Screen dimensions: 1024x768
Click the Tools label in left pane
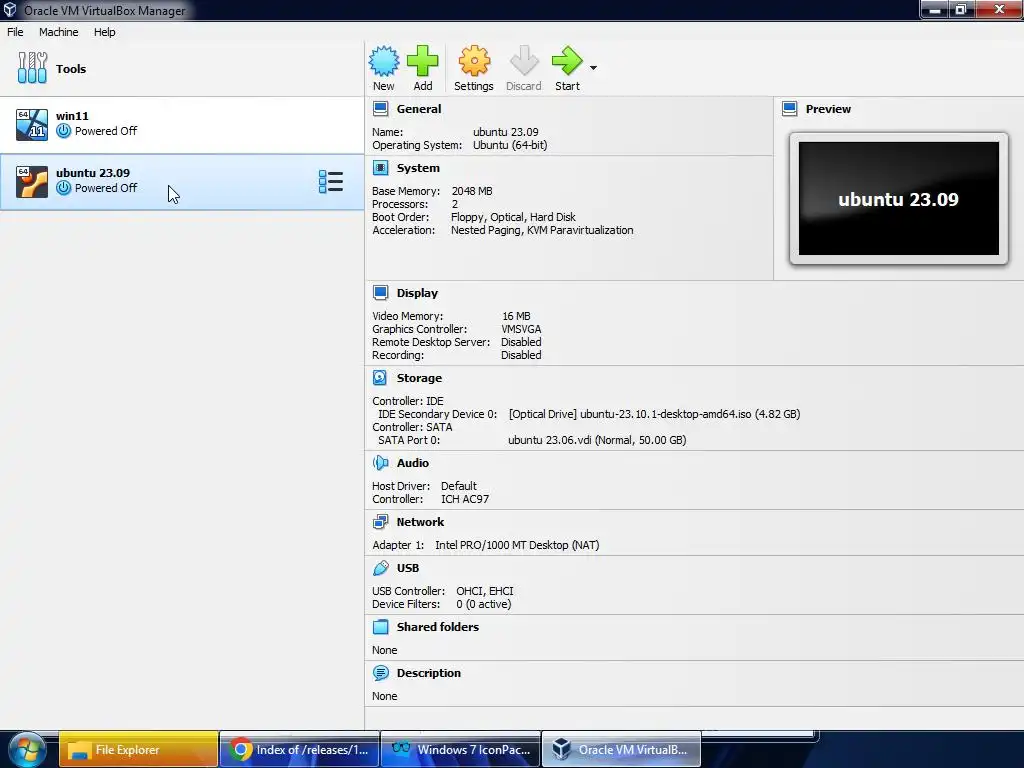(x=71, y=69)
